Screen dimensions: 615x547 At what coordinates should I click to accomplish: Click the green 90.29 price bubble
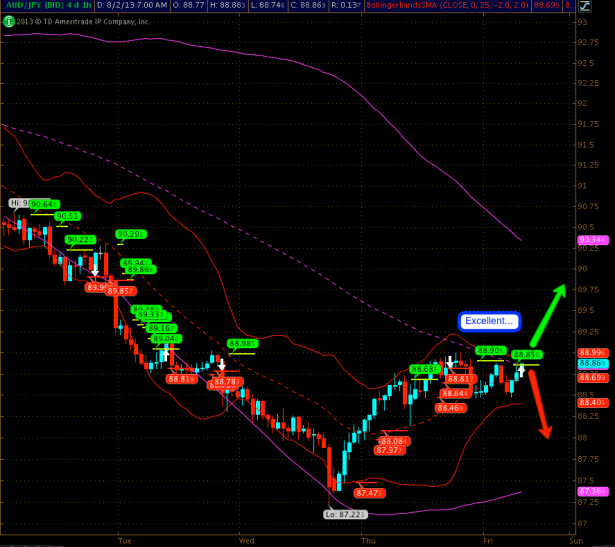coord(132,235)
